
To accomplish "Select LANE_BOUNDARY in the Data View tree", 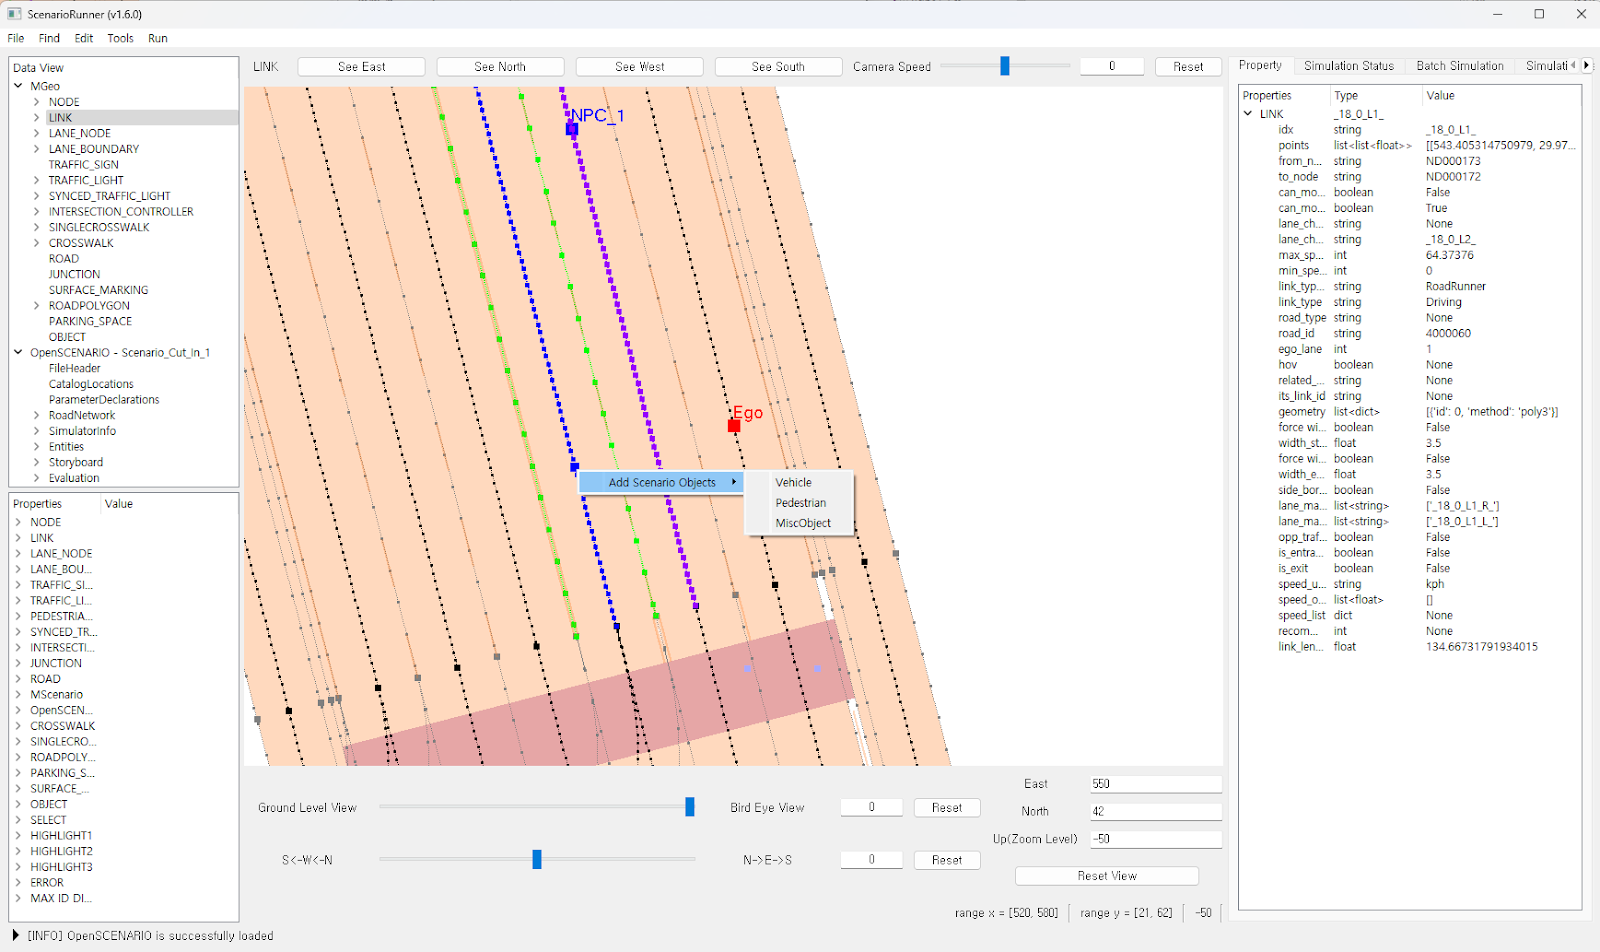I will pos(94,149).
